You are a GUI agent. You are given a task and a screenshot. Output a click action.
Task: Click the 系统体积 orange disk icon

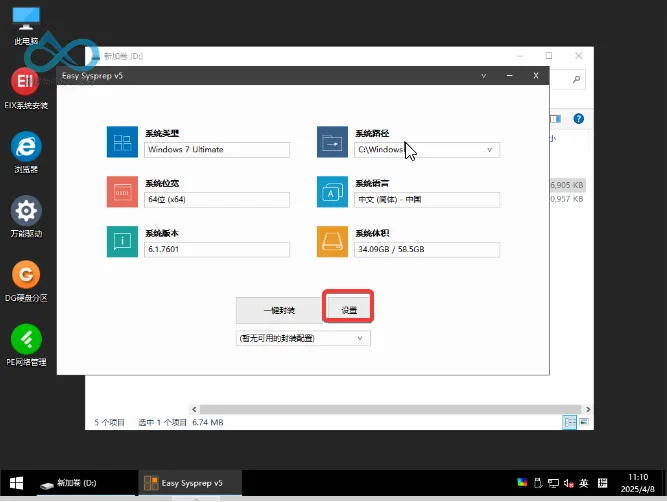pos(332,242)
